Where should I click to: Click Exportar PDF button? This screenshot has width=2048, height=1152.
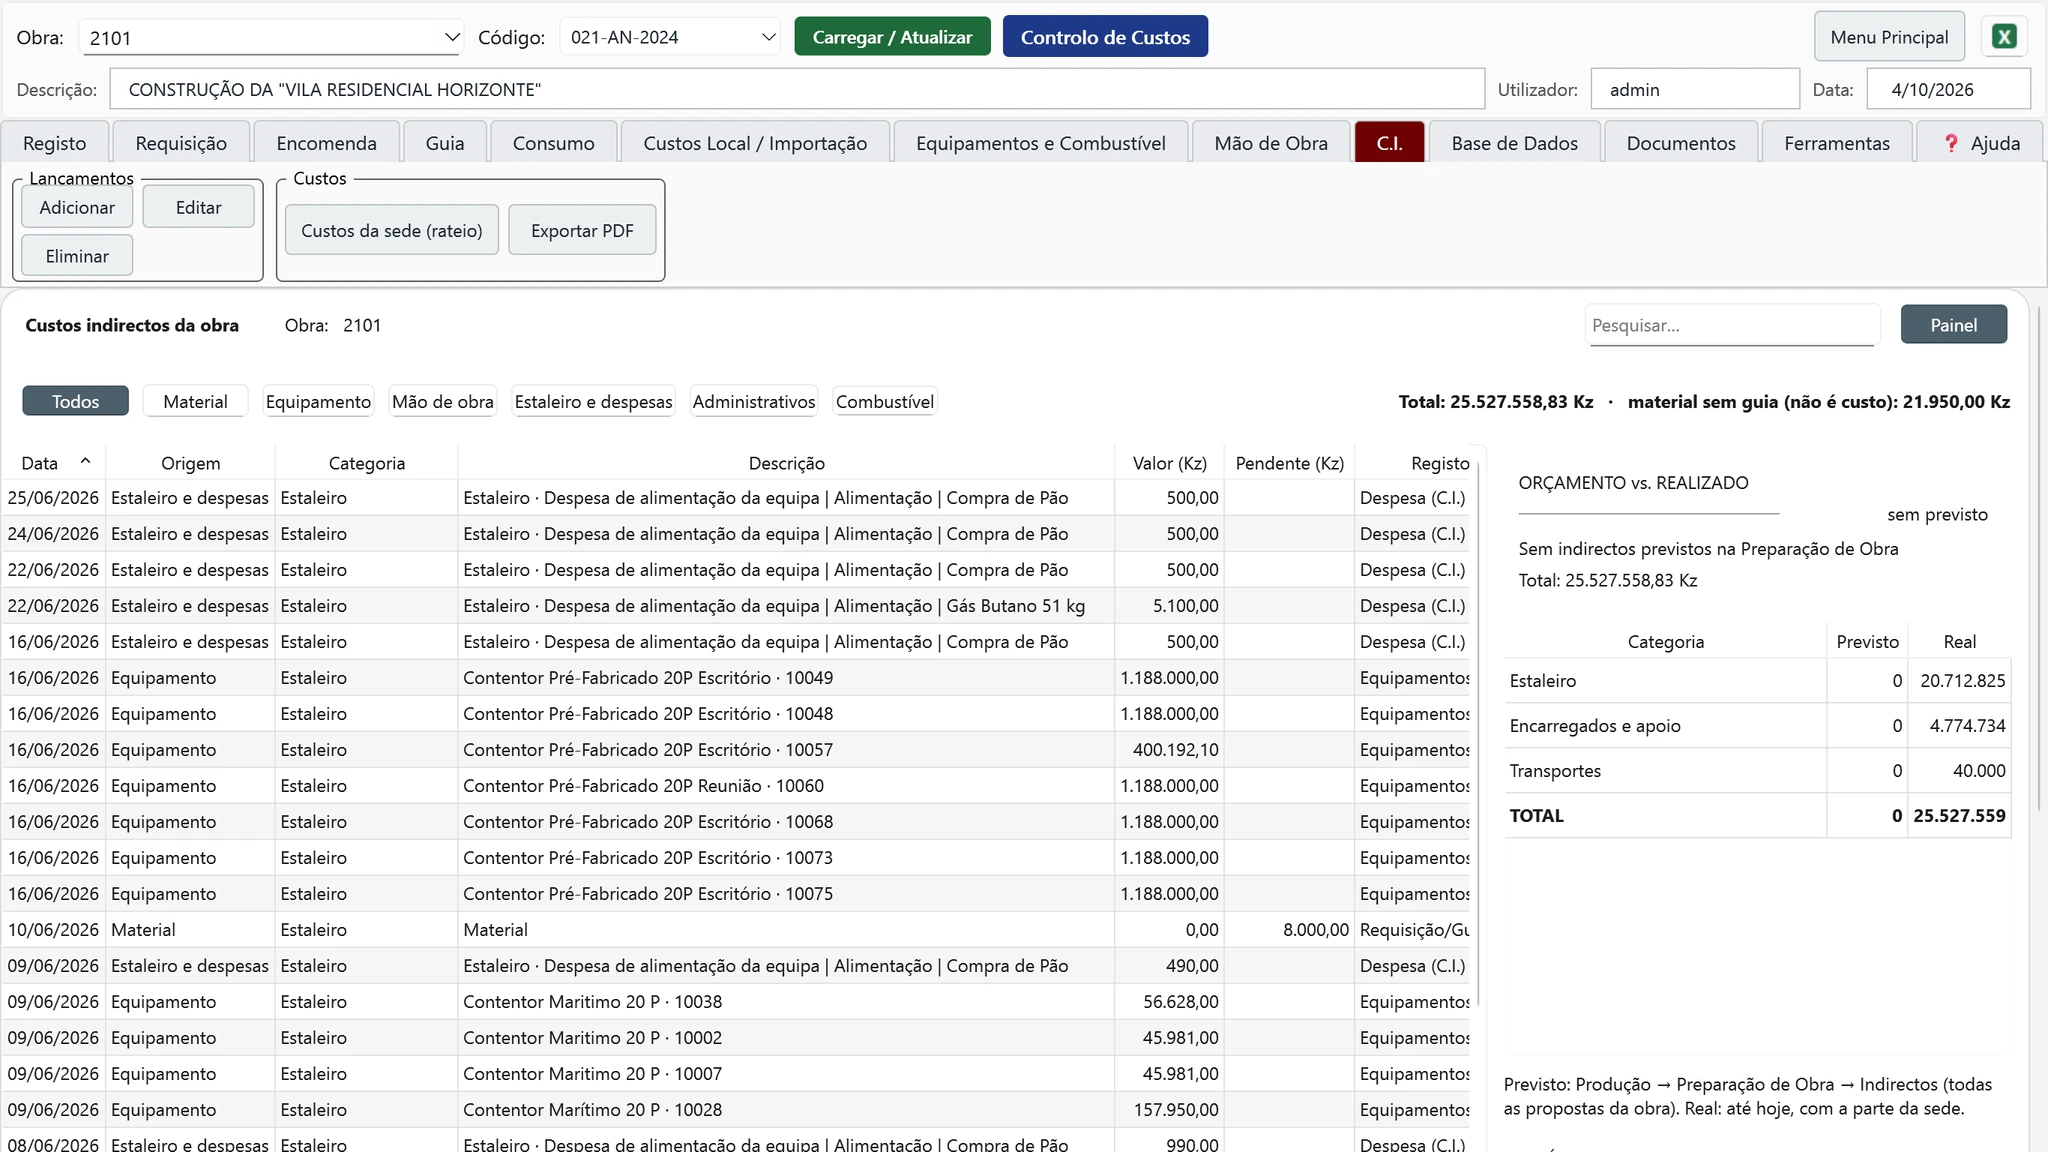tap(582, 230)
